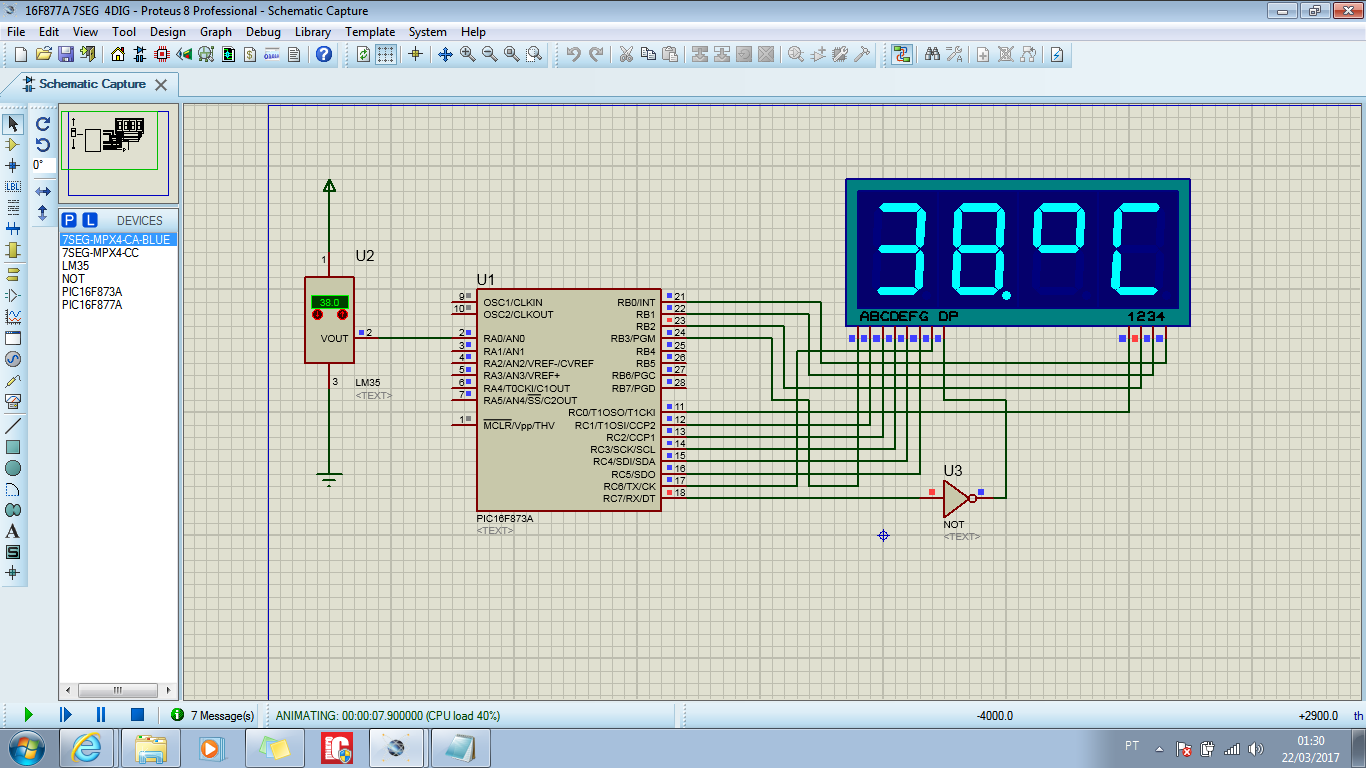
Task: Click Search and Tag binoculars icon
Action: (932, 54)
